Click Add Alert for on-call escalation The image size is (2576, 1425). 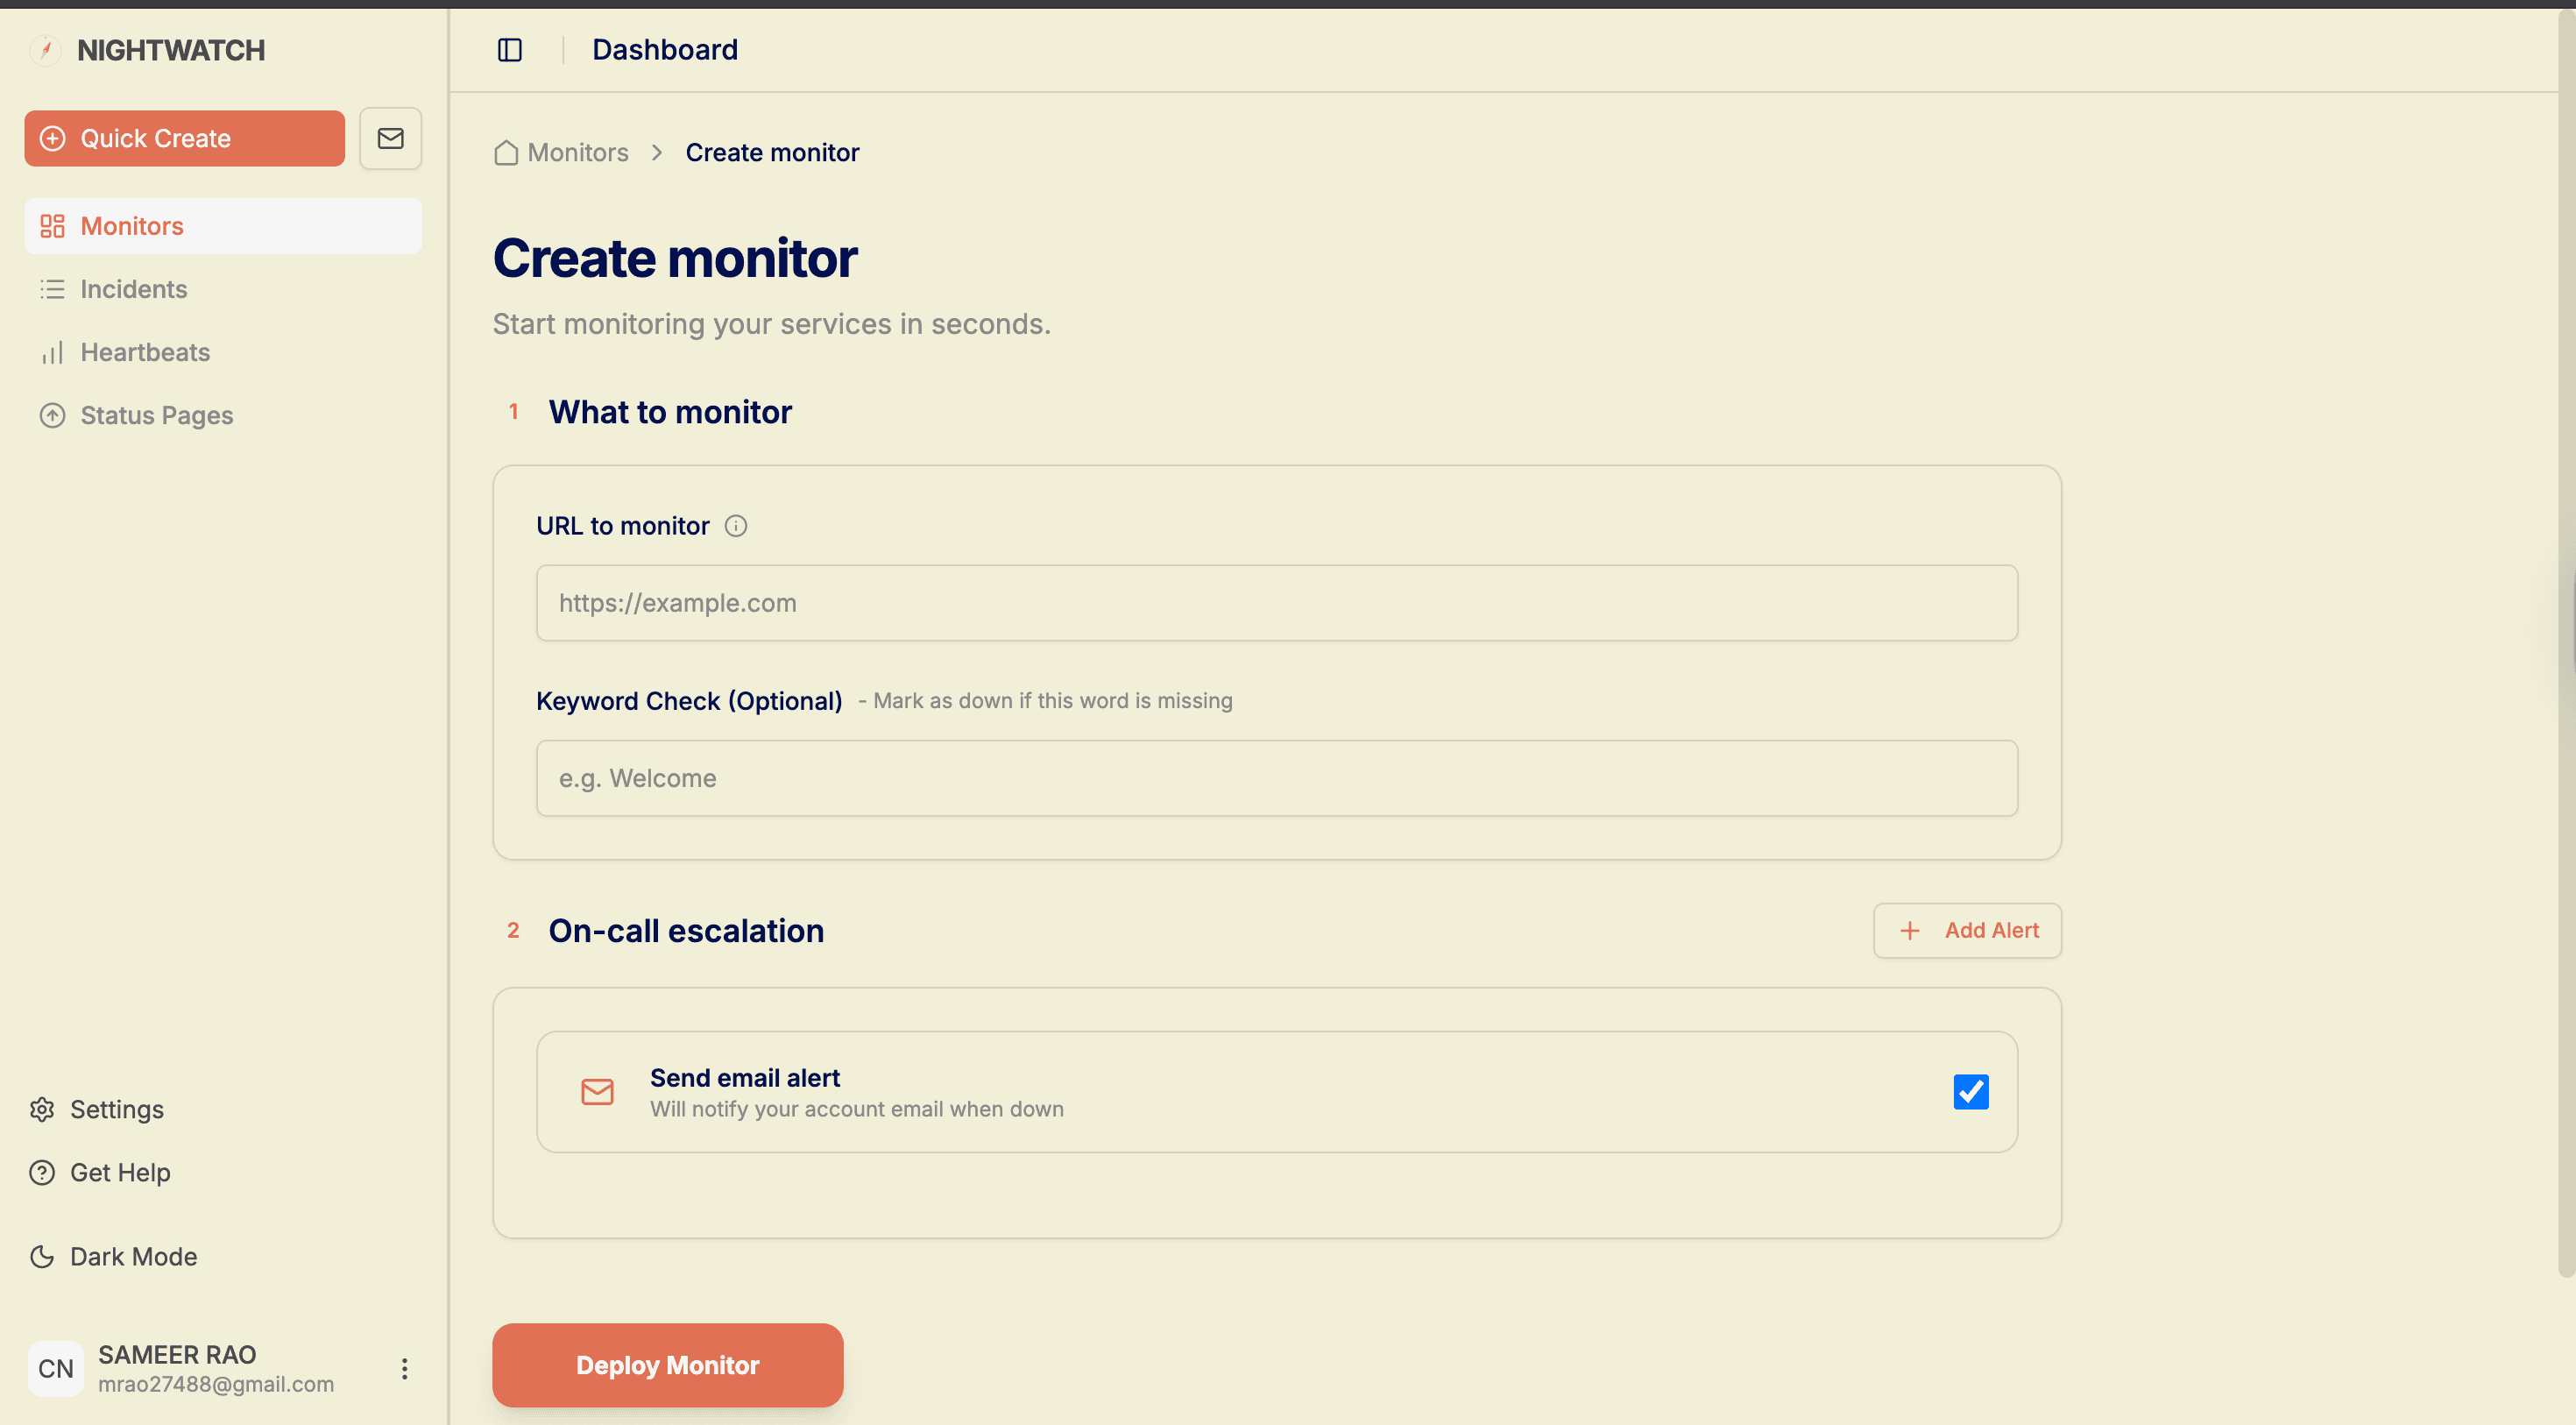(x=1966, y=930)
